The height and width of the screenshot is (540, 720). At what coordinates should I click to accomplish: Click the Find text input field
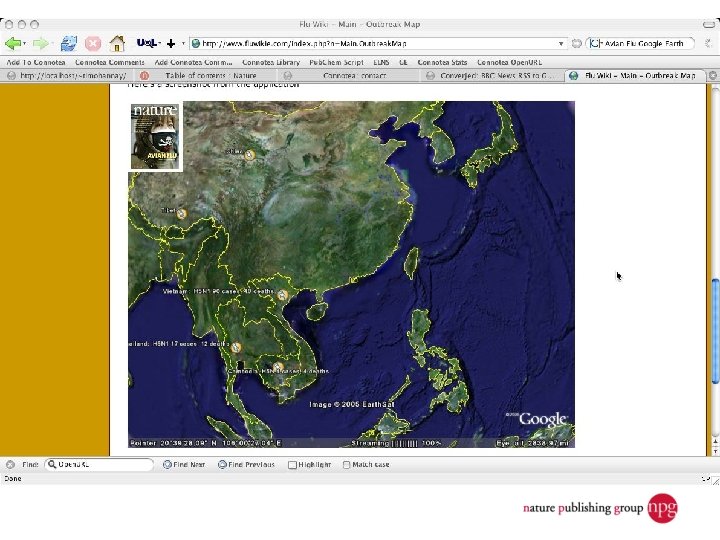(99, 465)
